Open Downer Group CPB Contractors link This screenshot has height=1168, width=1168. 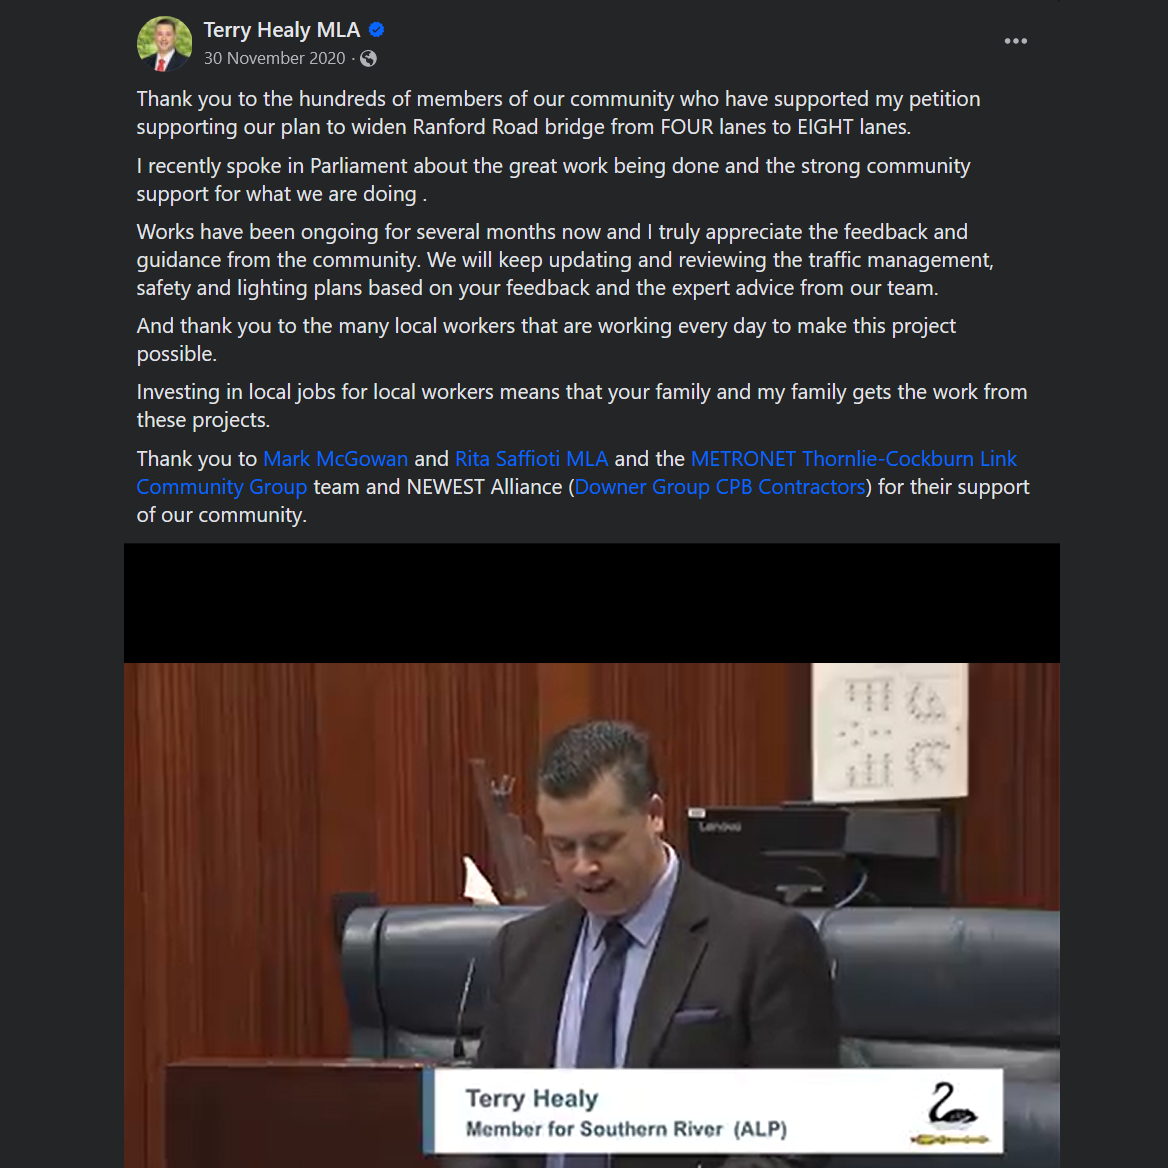click(720, 487)
